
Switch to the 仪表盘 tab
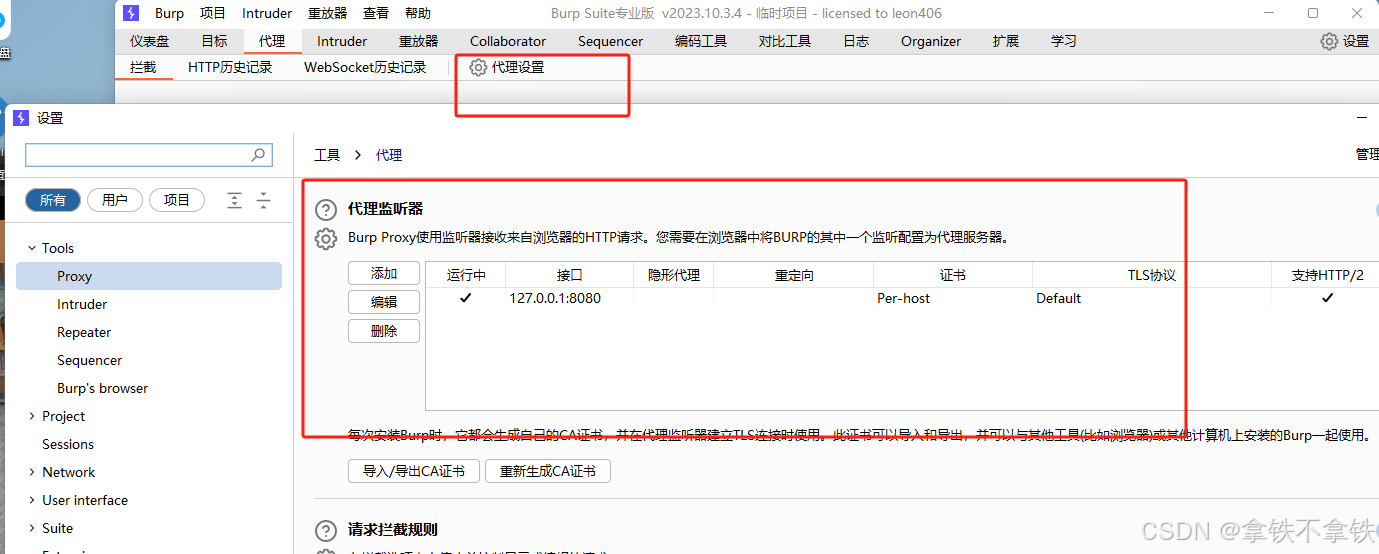[149, 41]
